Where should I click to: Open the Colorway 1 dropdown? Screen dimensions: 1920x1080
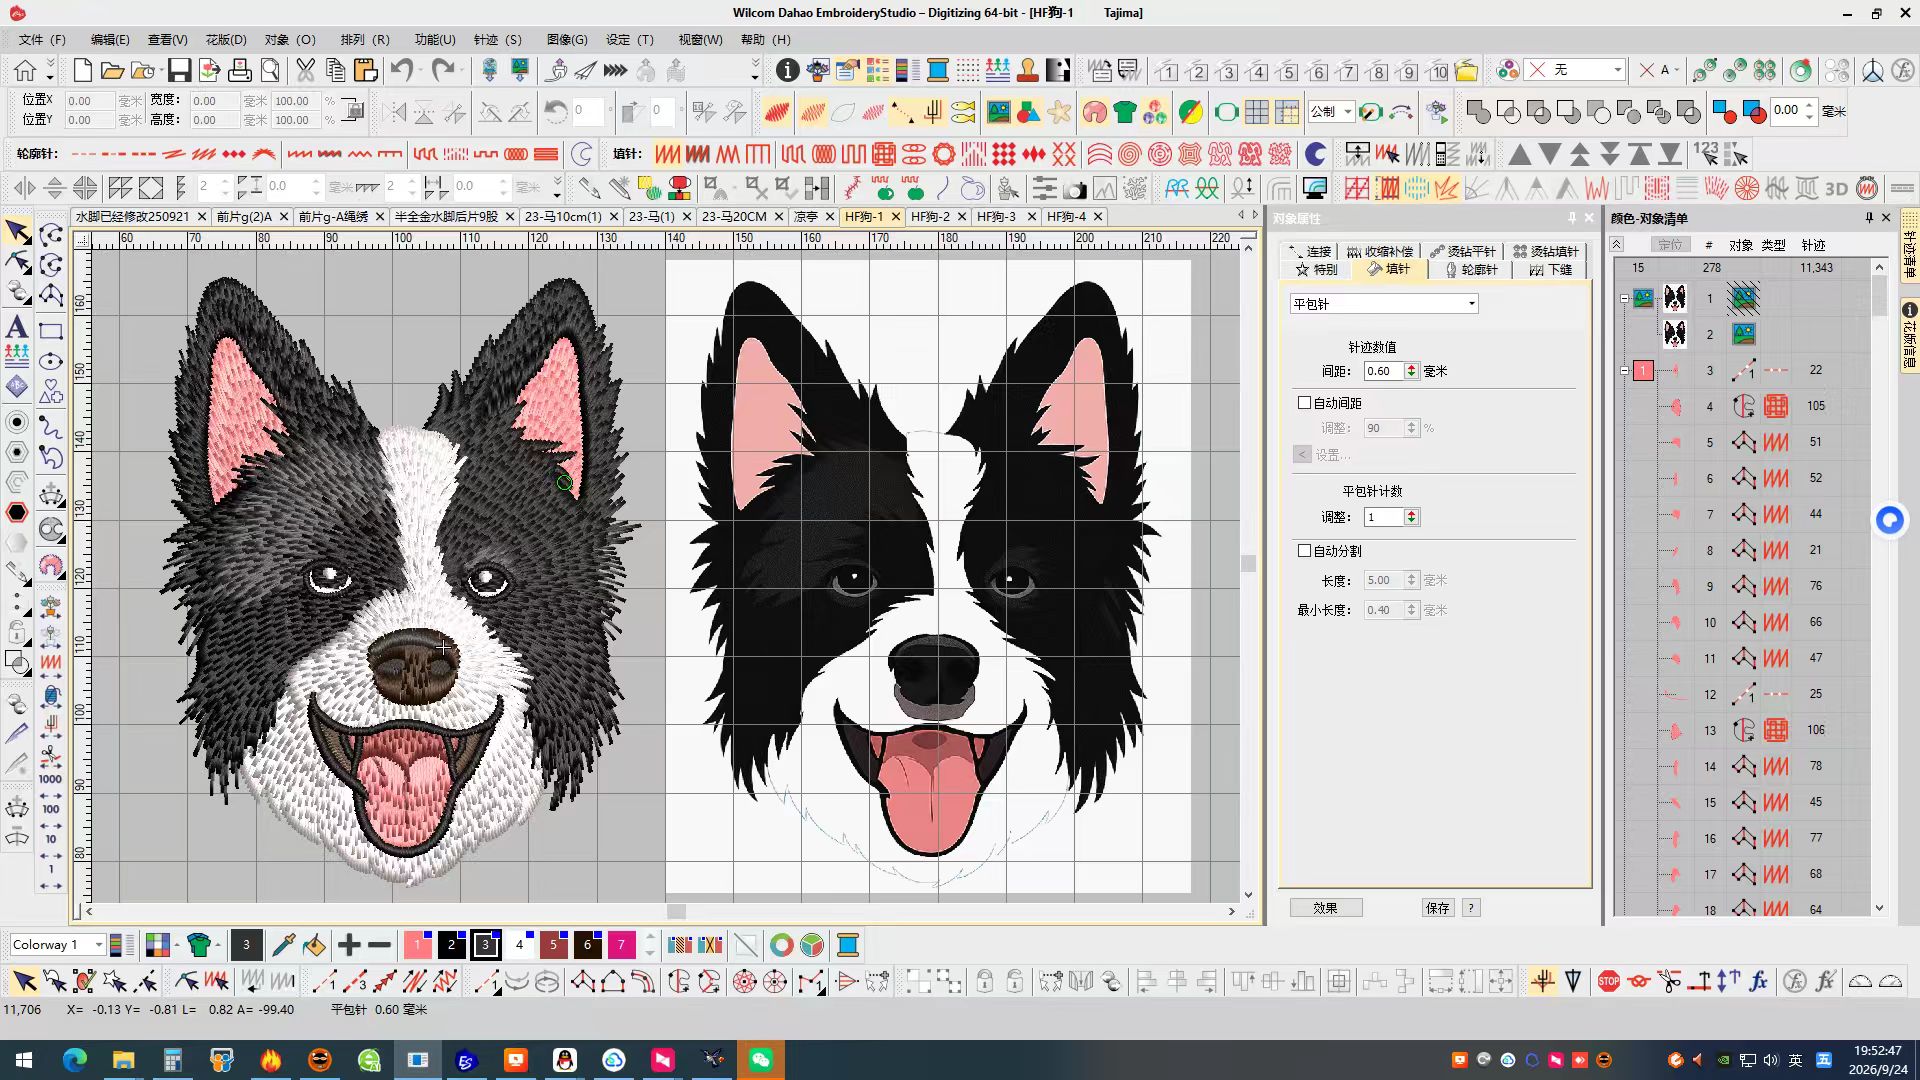(57, 945)
